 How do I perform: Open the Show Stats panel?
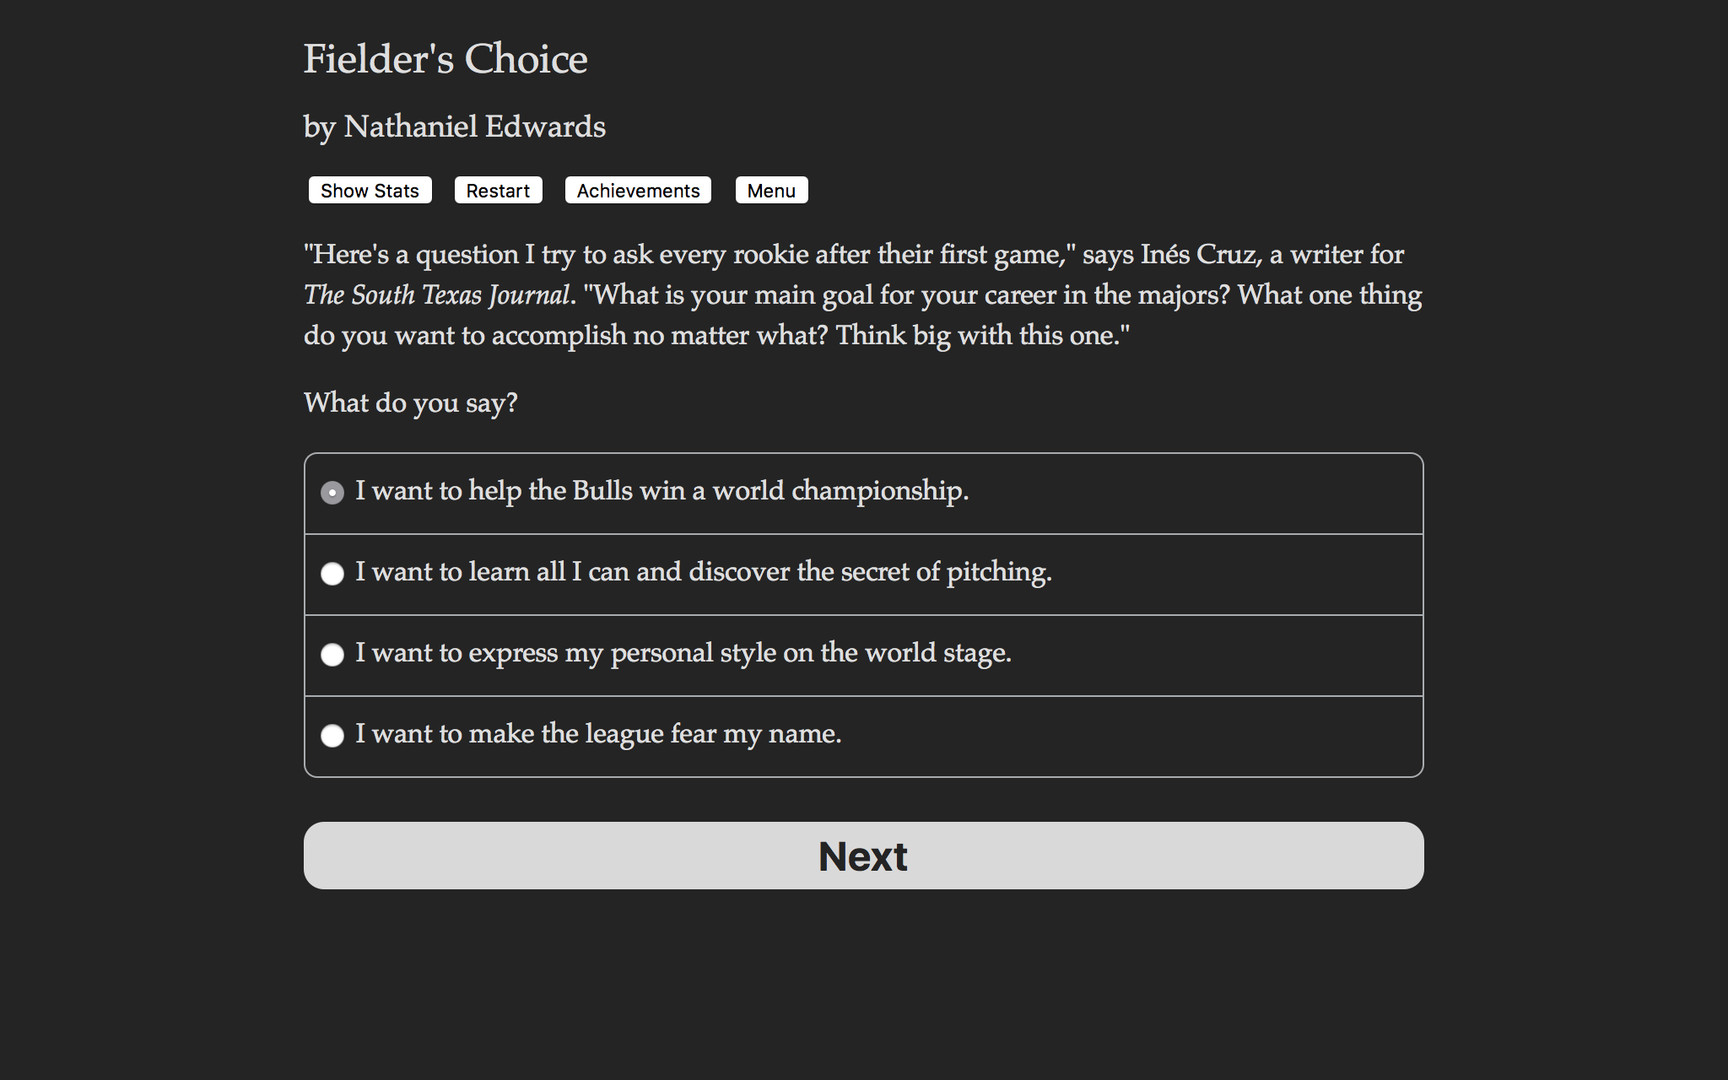369,190
